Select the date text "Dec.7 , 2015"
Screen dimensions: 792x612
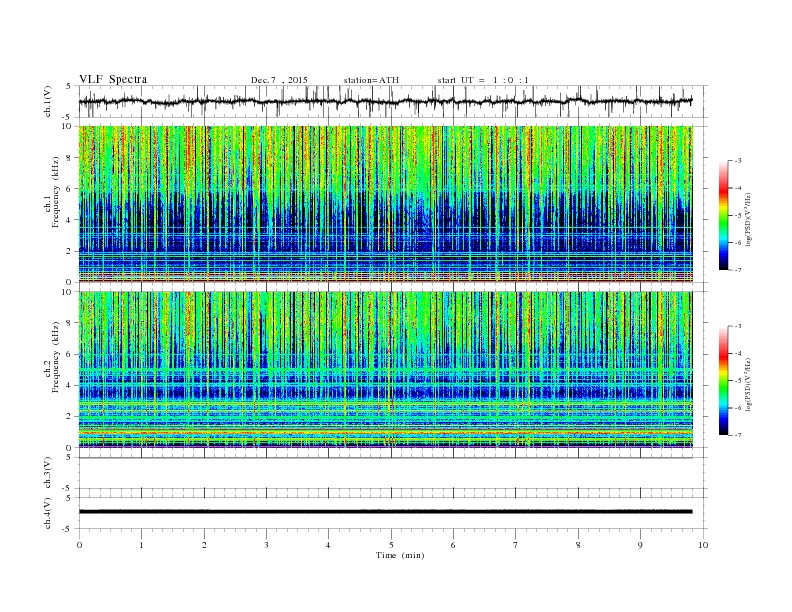tap(279, 80)
